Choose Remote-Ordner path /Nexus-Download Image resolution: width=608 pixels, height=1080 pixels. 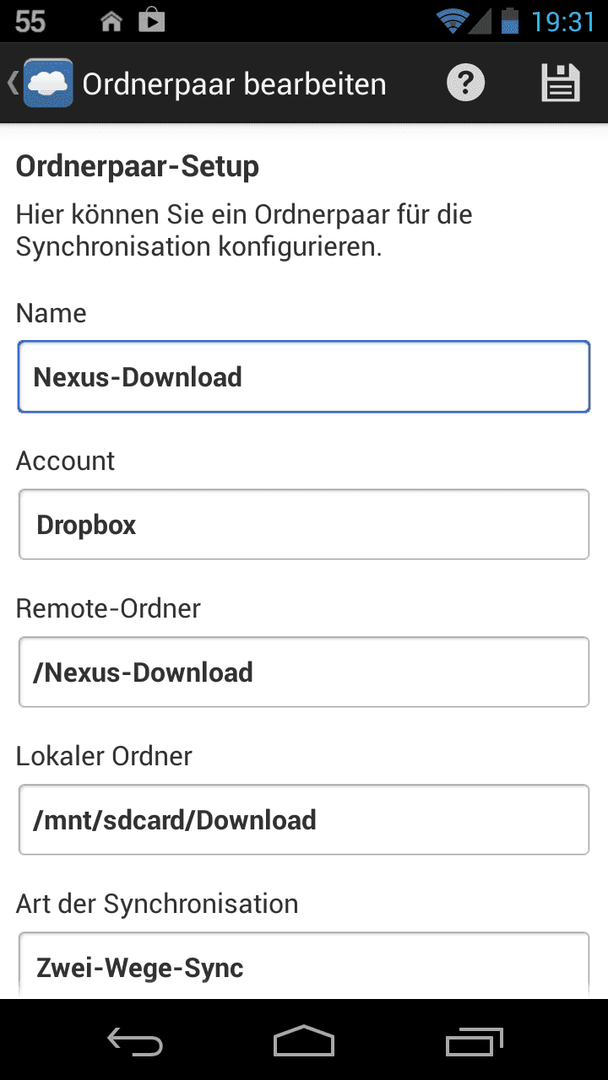pos(304,672)
